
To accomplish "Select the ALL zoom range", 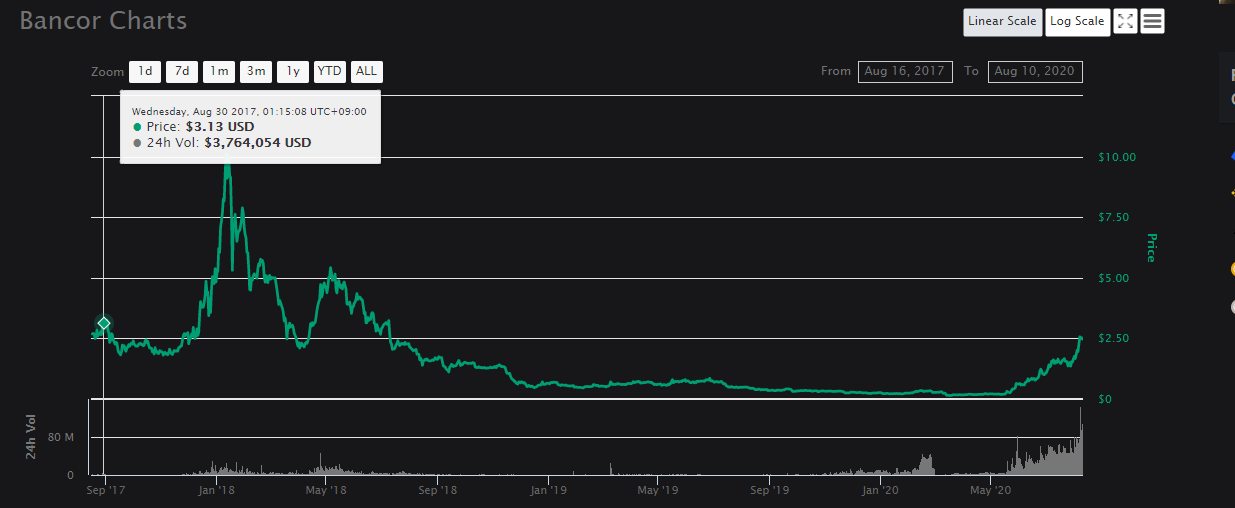I will click(x=367, y=71).
